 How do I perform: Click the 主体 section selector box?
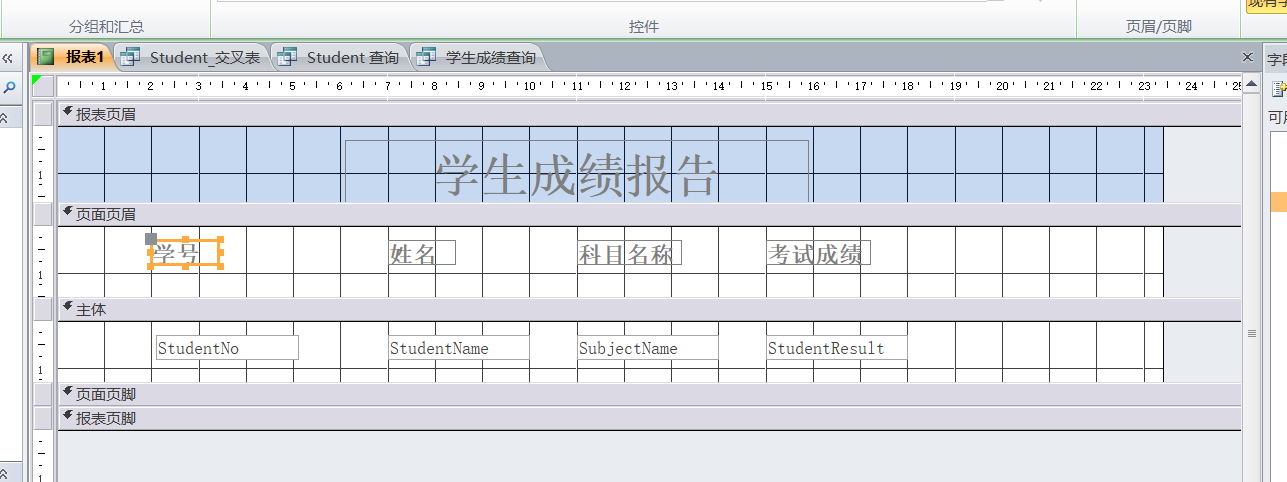click(42, 309)
